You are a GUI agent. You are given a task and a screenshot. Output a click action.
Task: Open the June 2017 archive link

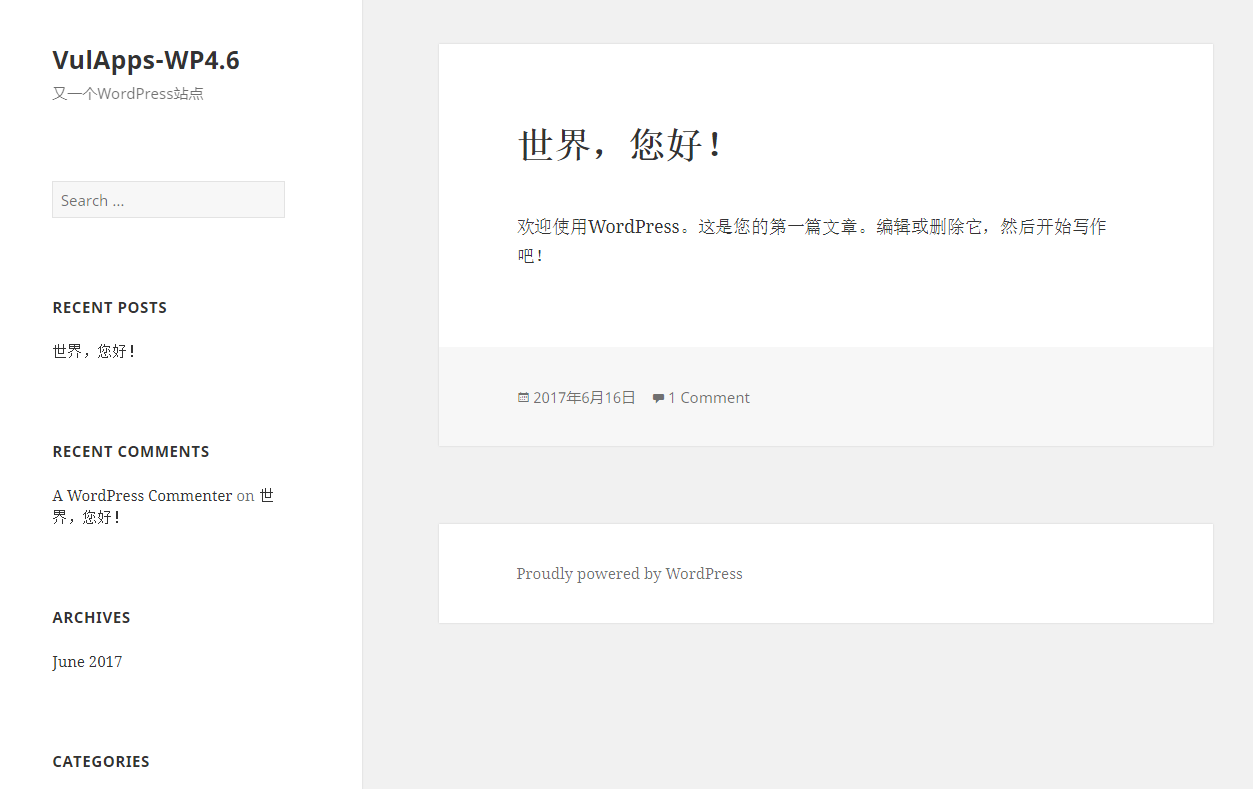tap(87, 661)
